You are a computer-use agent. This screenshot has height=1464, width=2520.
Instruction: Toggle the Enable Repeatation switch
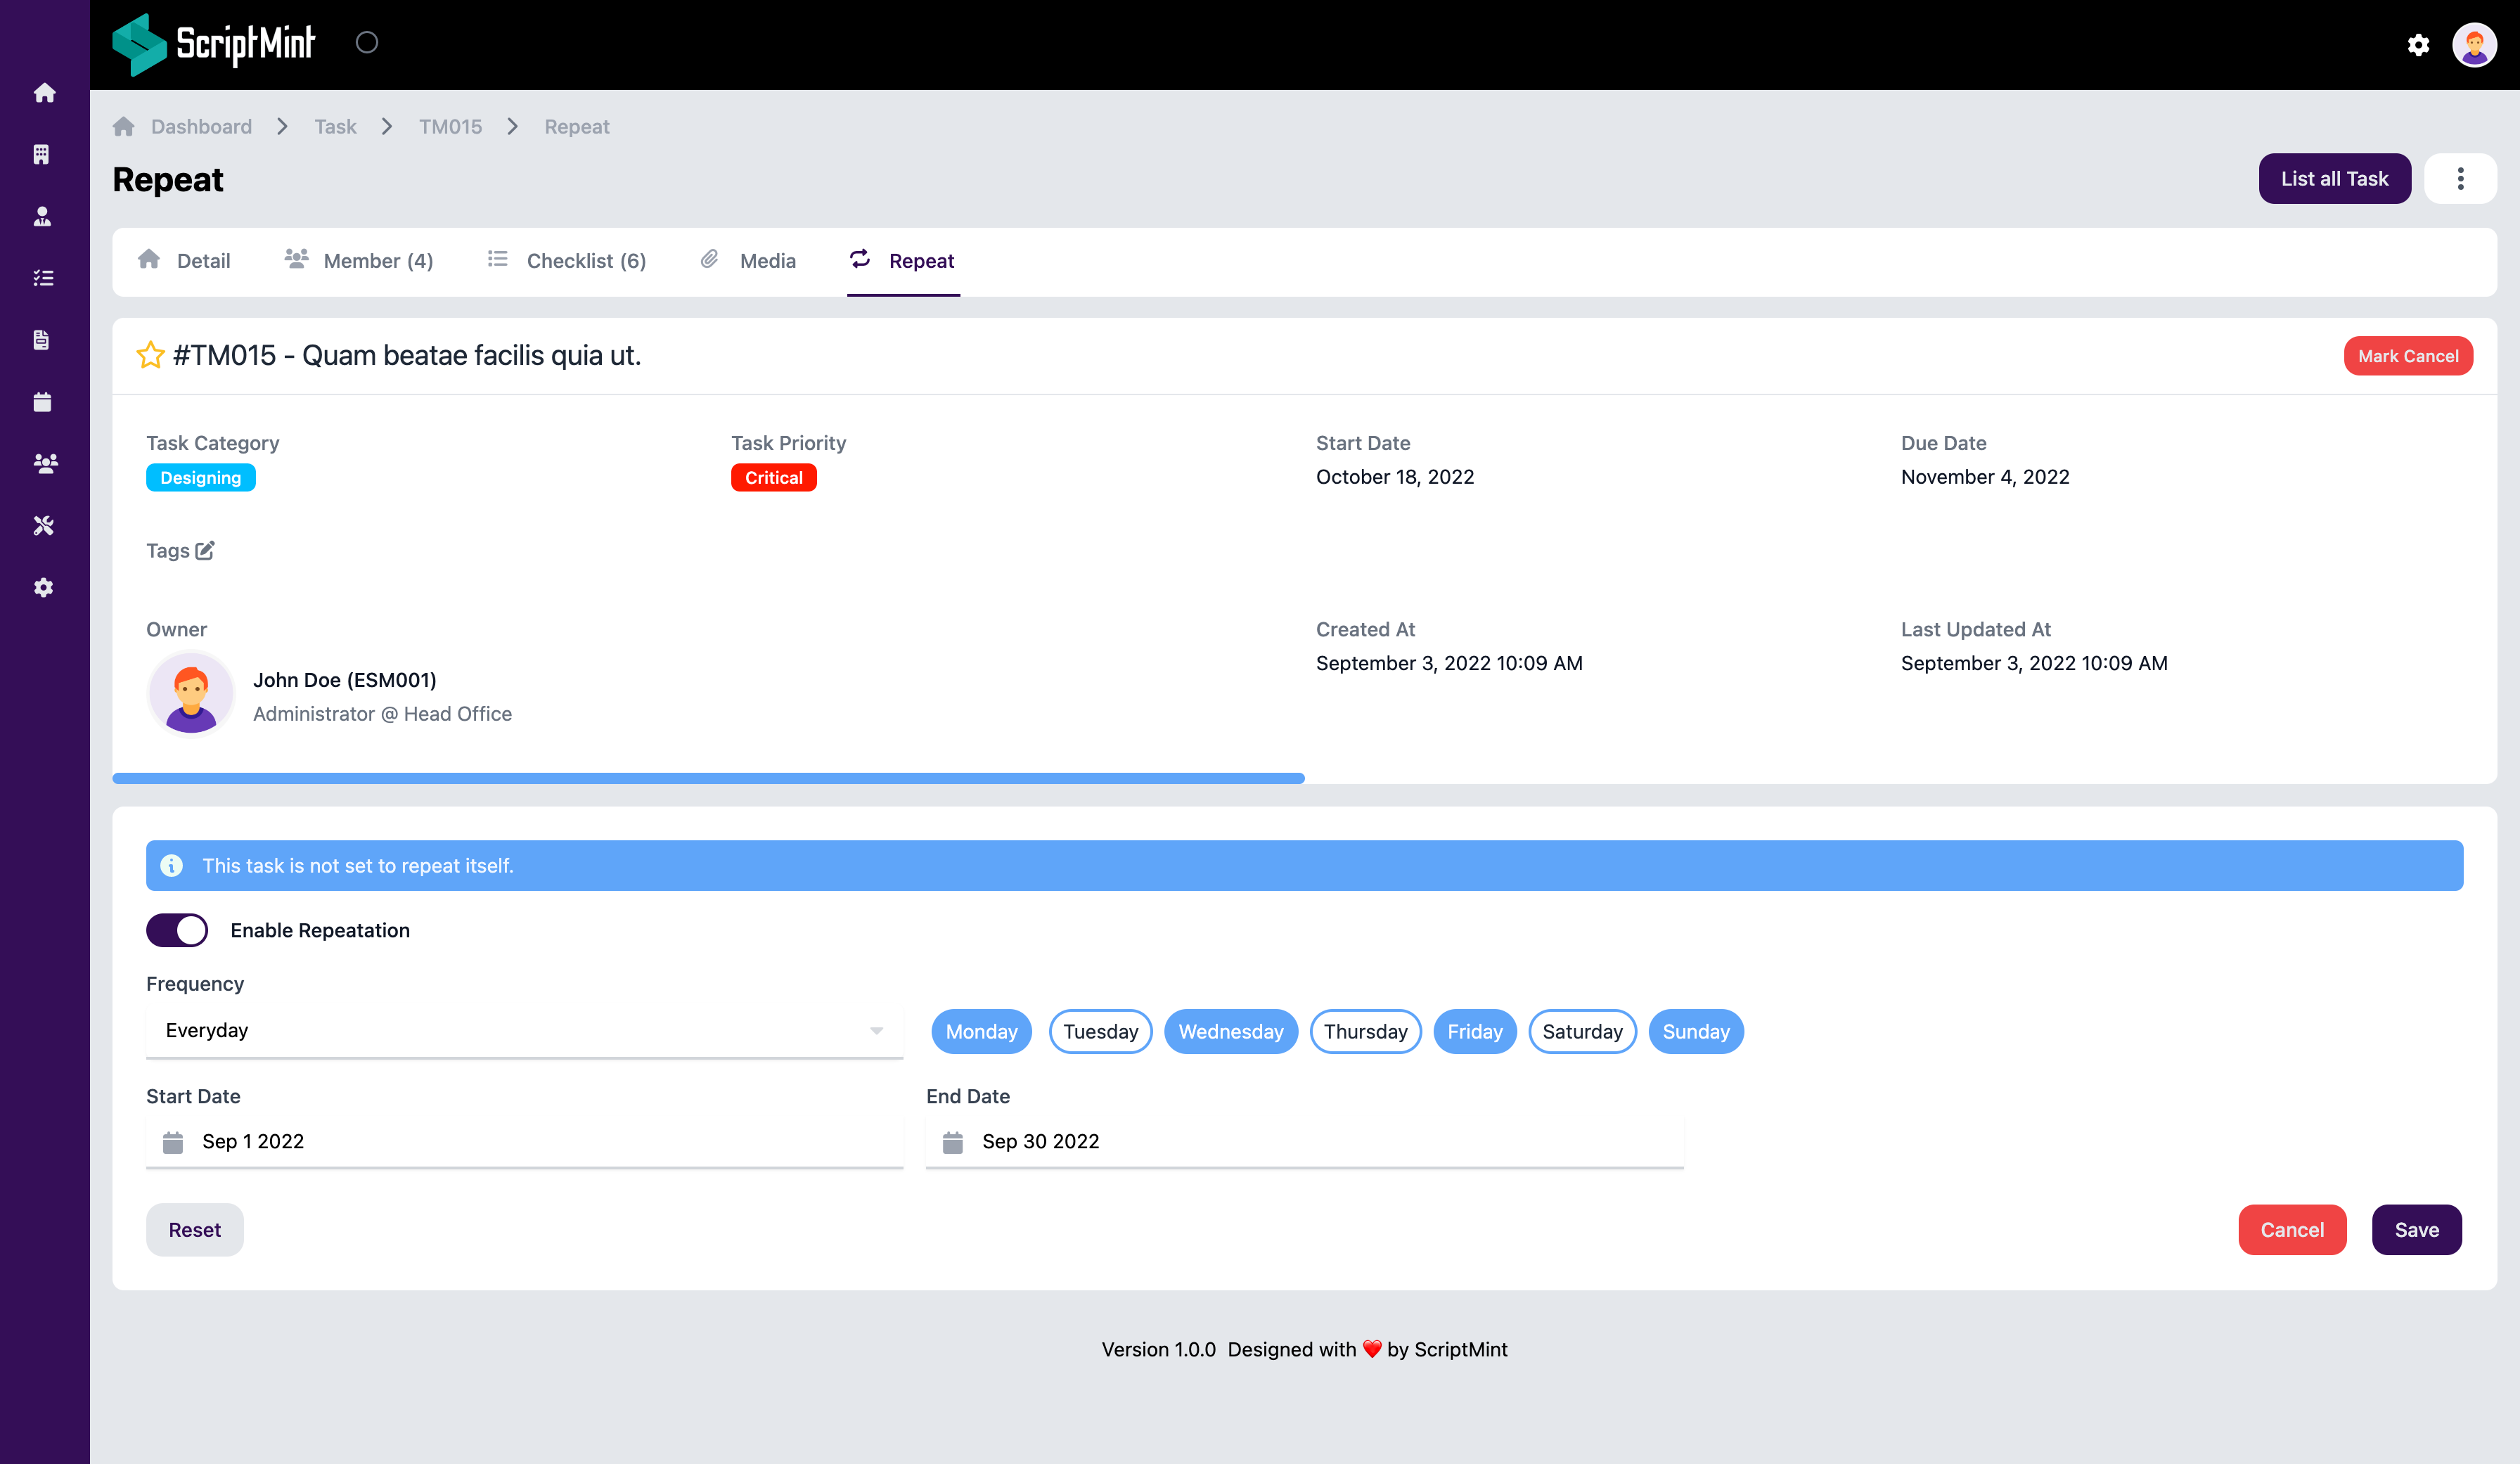[x=177, y=930]
